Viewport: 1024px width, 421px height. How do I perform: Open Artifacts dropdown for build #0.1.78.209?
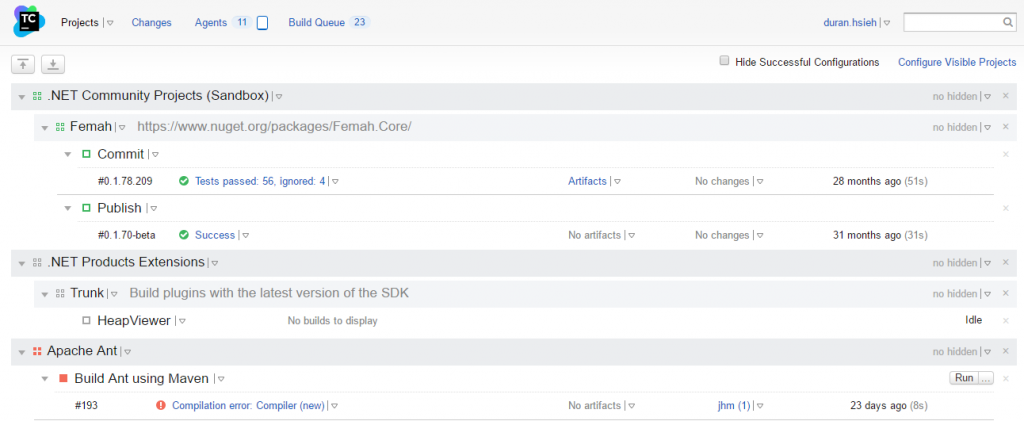coord(617,182)
